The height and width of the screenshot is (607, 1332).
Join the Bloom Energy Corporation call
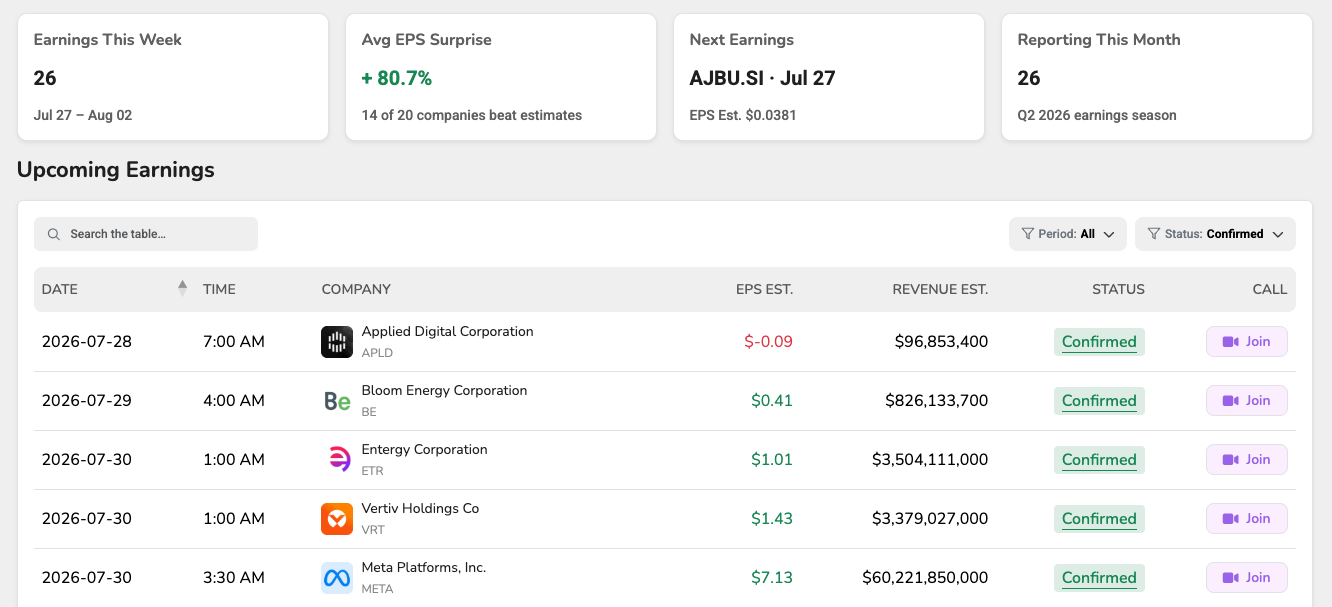(x=1246, y=401)
